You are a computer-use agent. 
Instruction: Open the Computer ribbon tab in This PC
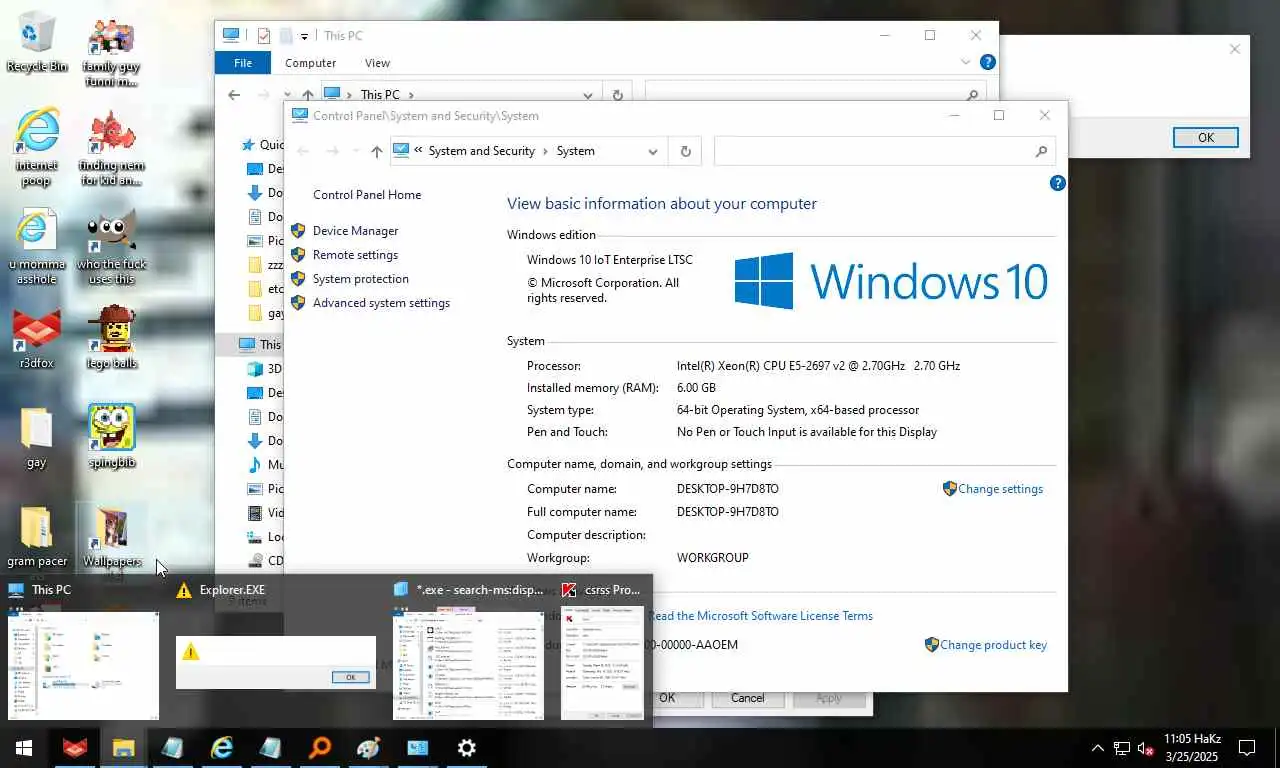310,63
